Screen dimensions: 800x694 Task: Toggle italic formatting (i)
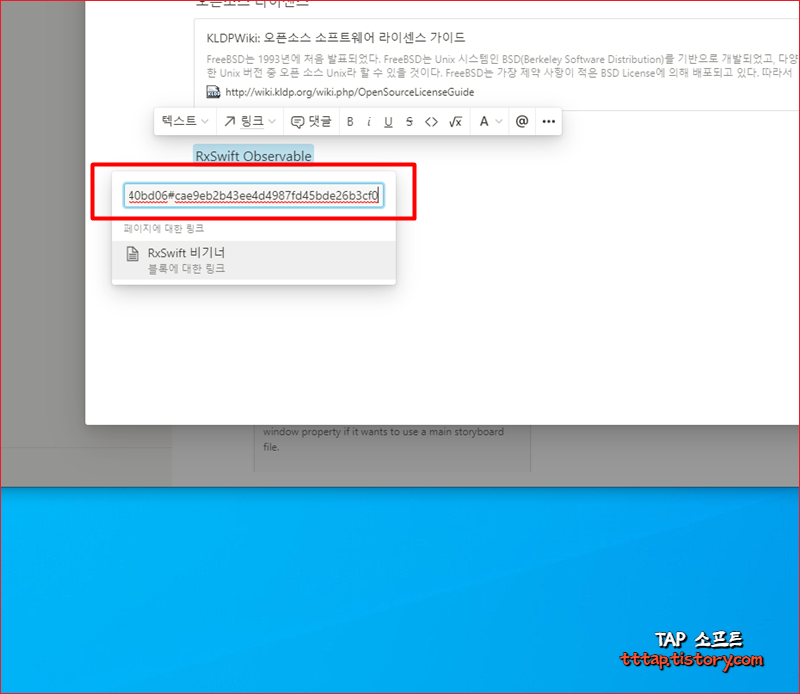click(x=368, y=121)
